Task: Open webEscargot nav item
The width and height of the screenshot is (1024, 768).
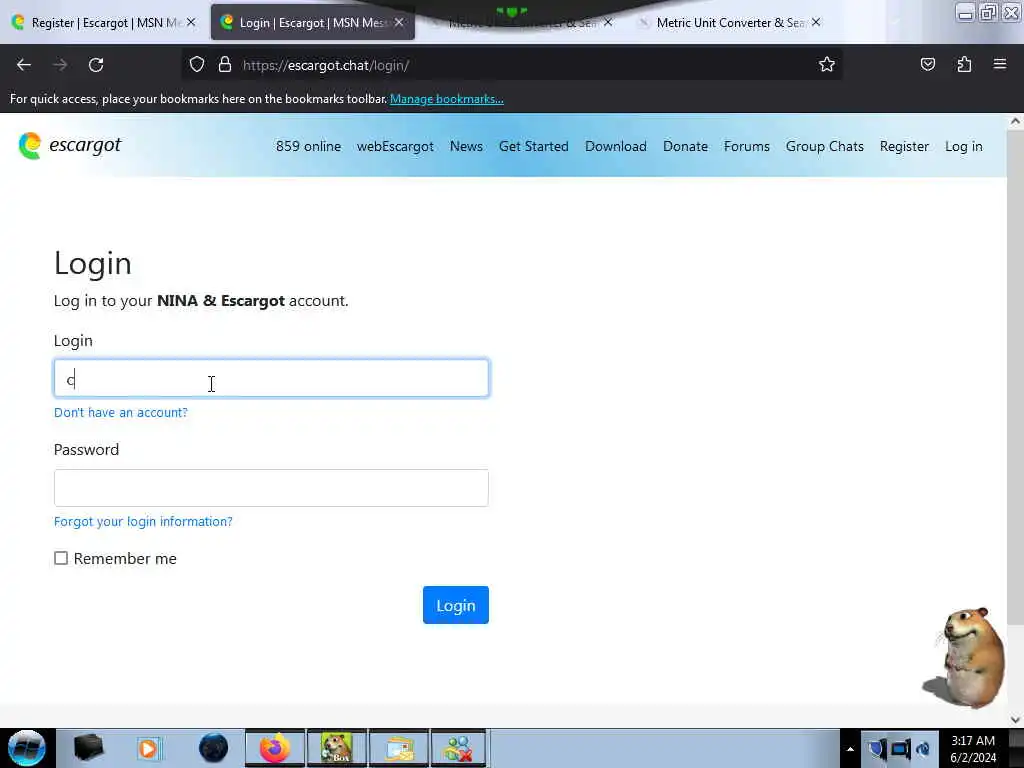Action: (395, 146)
